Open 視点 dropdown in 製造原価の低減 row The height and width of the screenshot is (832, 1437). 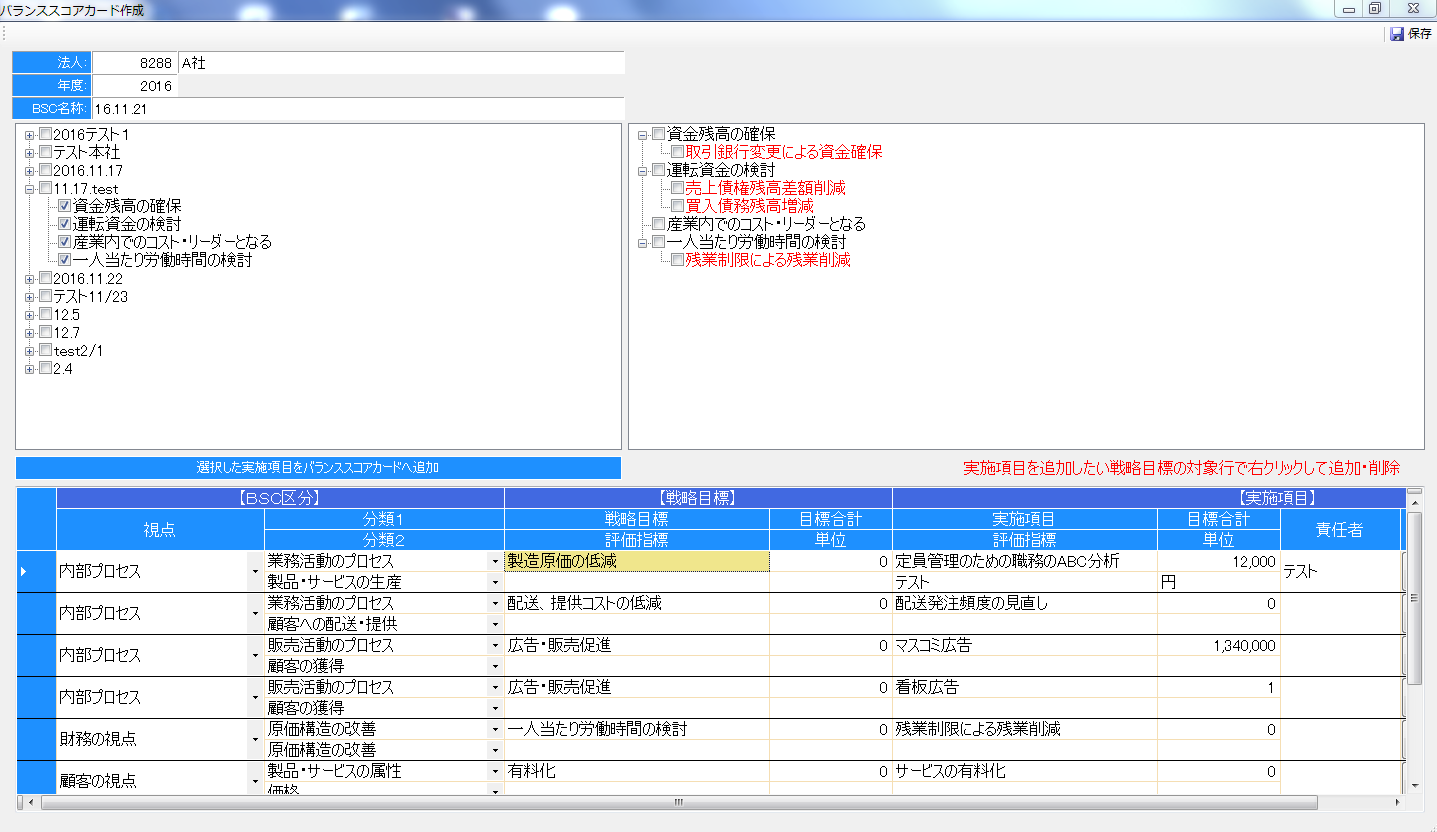254,572
